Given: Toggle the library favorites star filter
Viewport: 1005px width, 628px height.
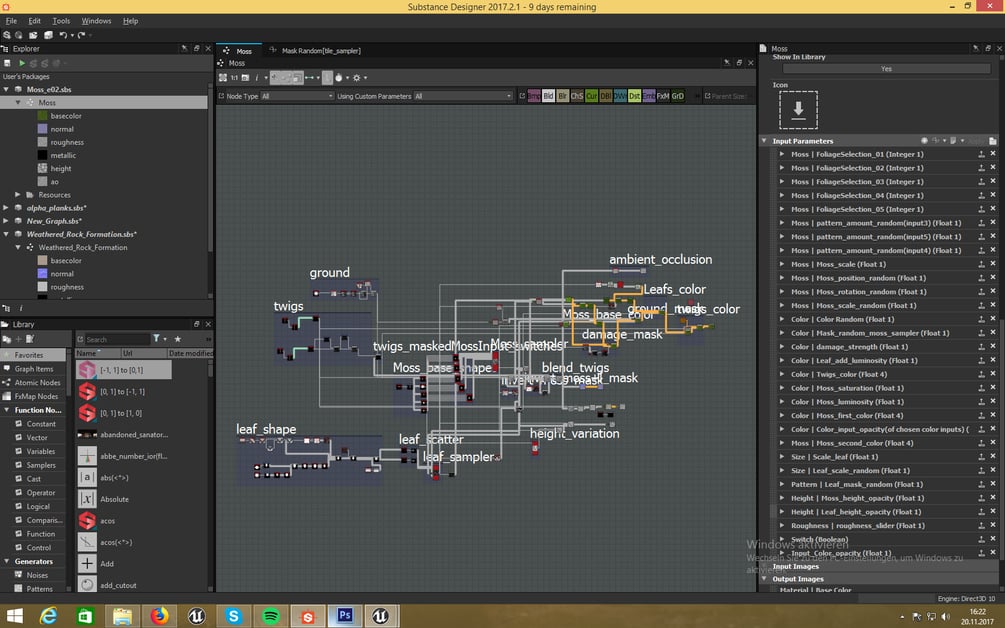Looking at the screenshot, I should tap(178, 338).
